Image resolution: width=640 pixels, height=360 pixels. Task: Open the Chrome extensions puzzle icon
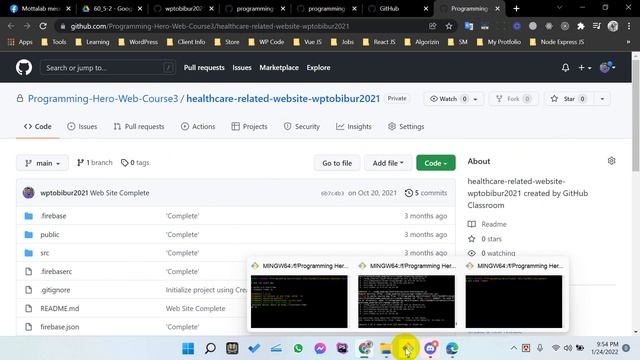click(580, 26)
